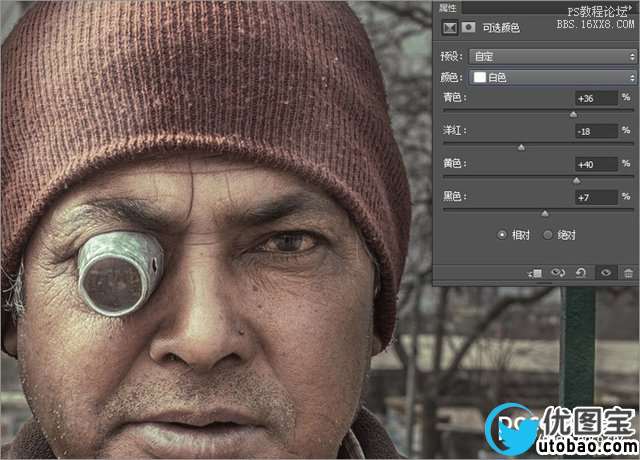
Task: Click the 黄色 yellow slider handle
Action: [576, 180]
